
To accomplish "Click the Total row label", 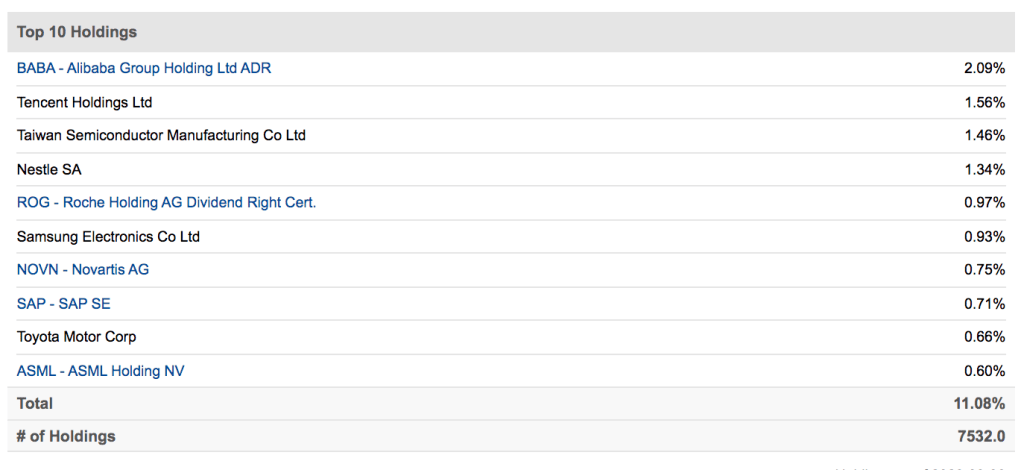I will pyautogui.click(x=35, y=403).
